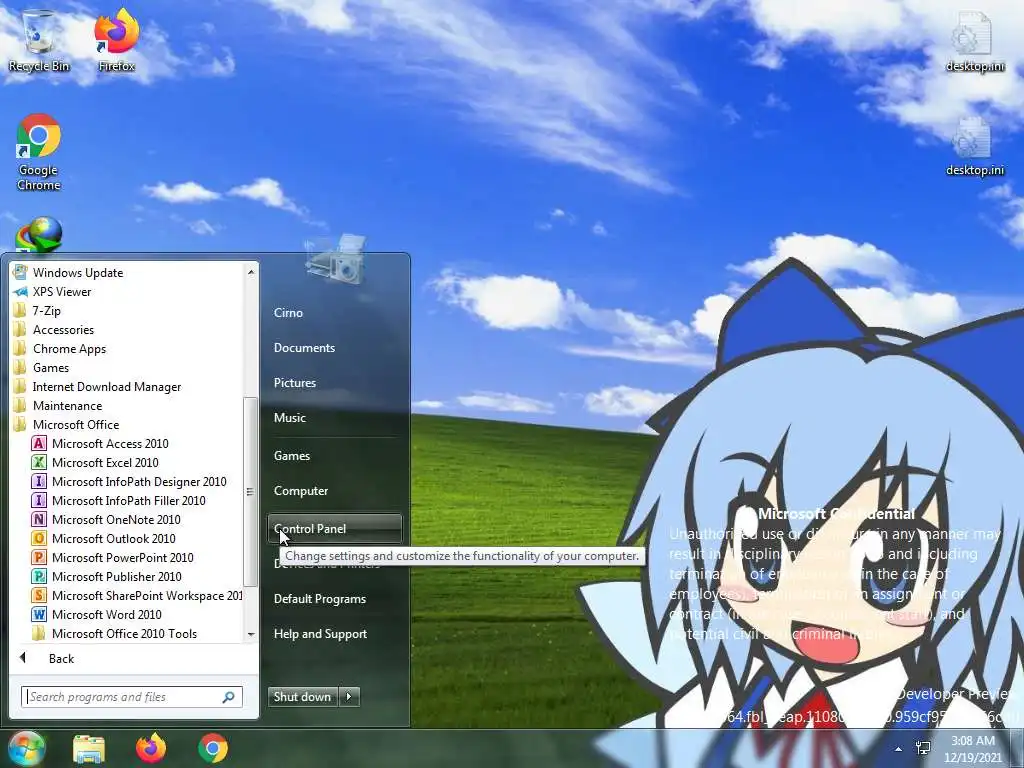Click the network icon in system tray
1024x768 pixels.
(923, 748)
